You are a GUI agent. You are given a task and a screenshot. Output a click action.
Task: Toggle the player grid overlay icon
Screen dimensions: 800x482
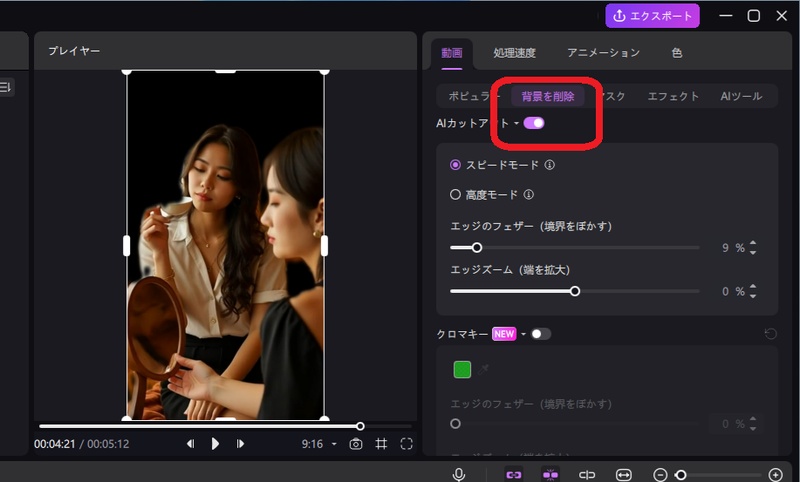(381, 444)
